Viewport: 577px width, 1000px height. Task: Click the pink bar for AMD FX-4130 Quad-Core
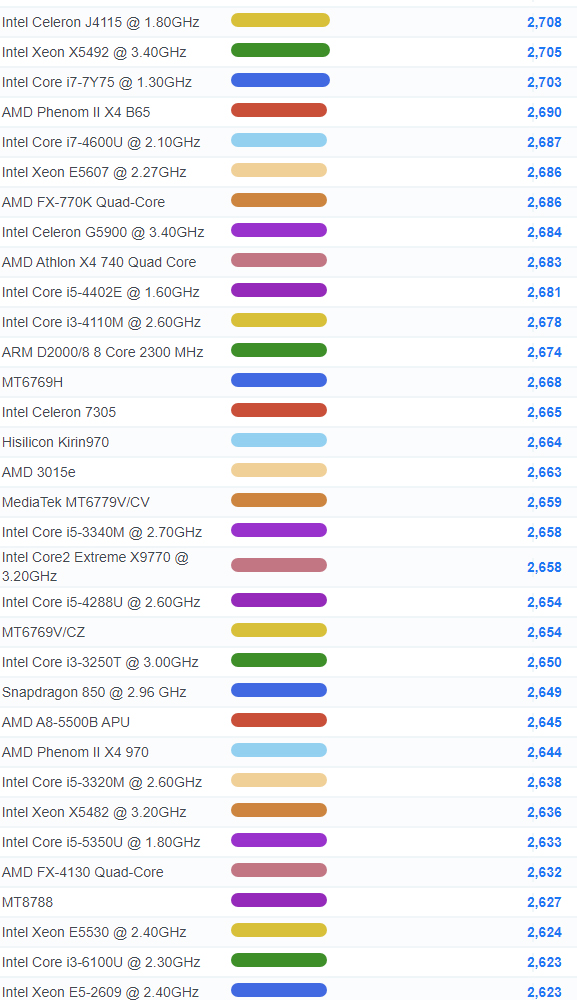point(279,870)
